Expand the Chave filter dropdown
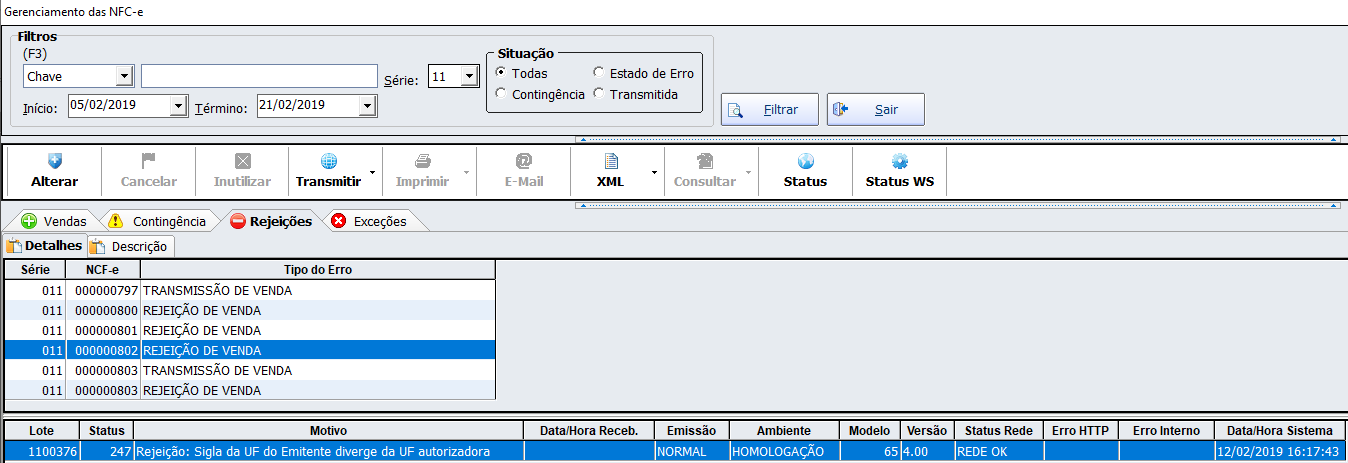Image resolution: width=1348 pixels, height=463 pixels. point(124,77)
